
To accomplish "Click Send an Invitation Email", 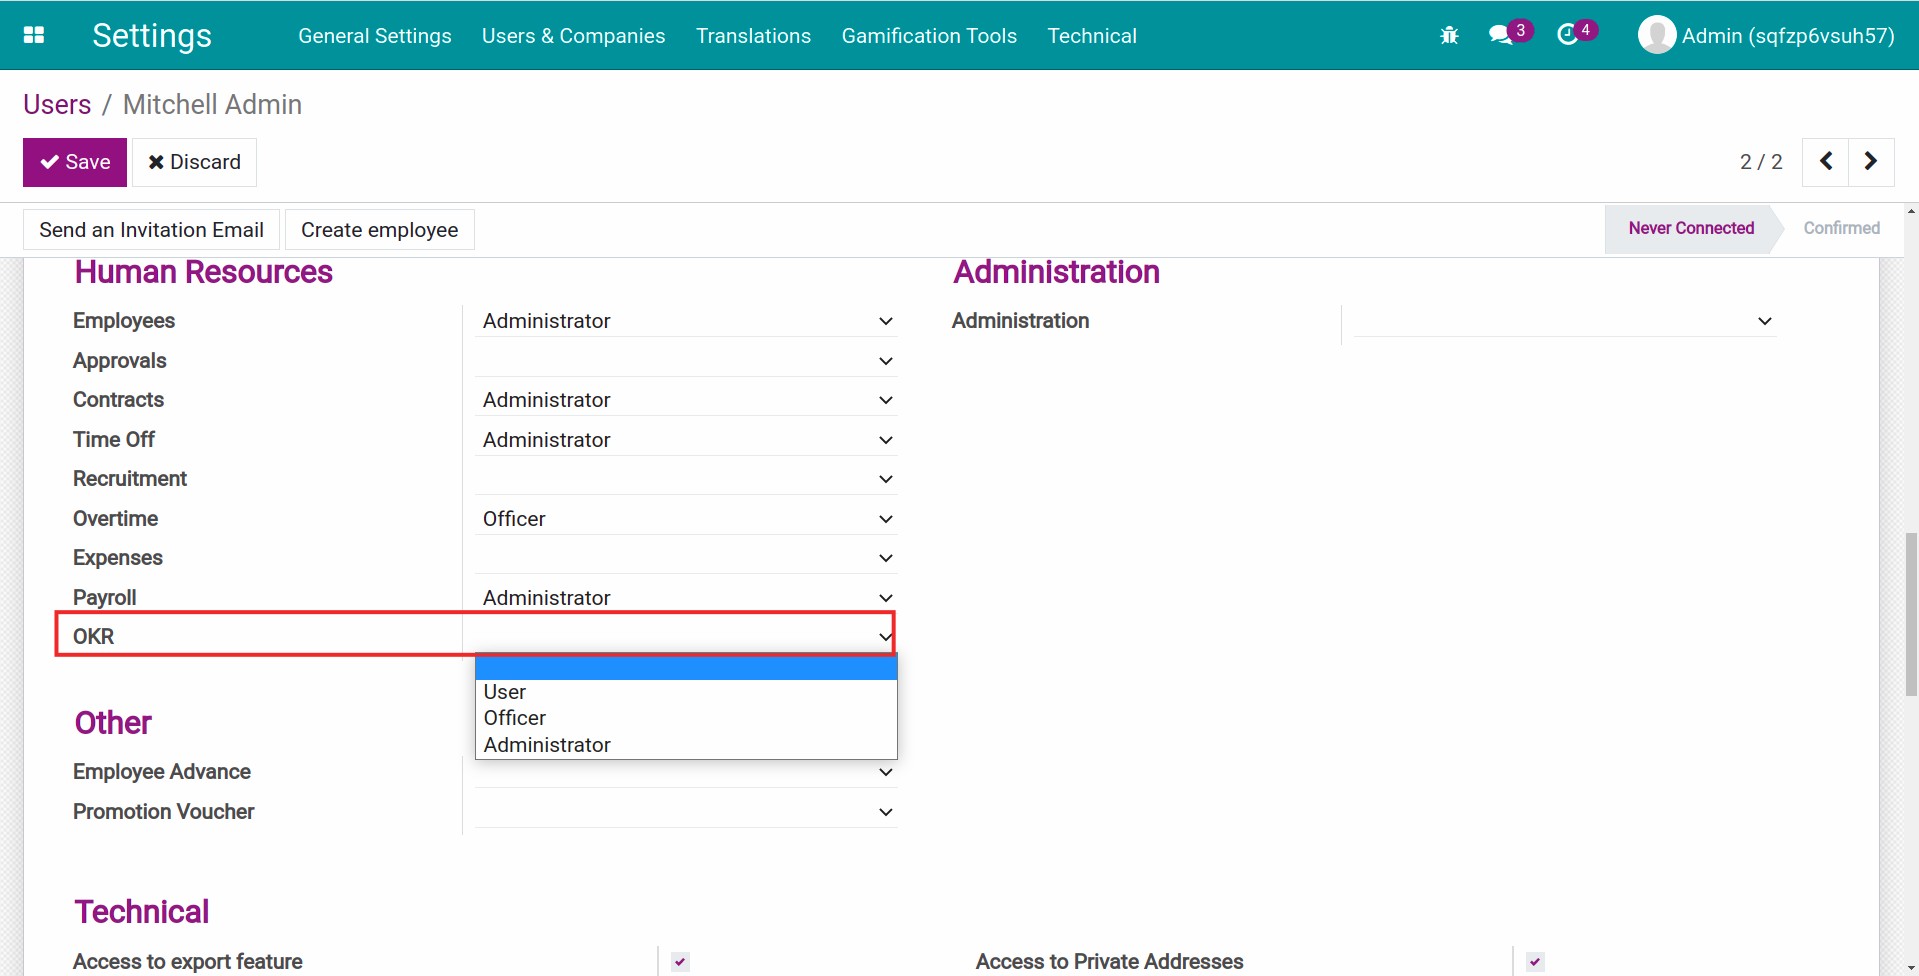I will pos(151,229).
